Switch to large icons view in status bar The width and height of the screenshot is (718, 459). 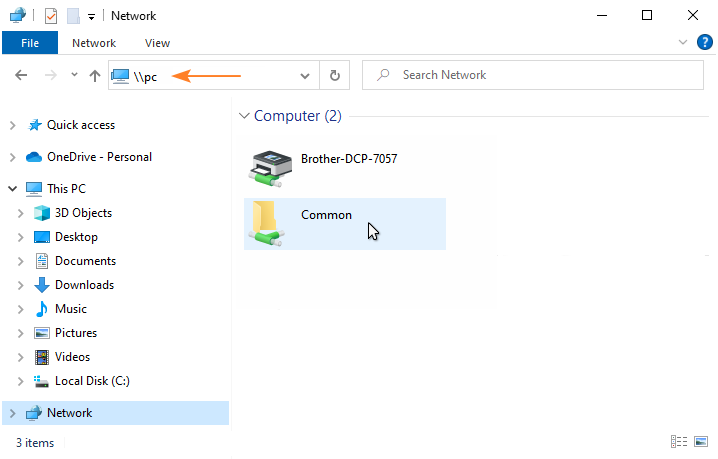click(702, 441)
